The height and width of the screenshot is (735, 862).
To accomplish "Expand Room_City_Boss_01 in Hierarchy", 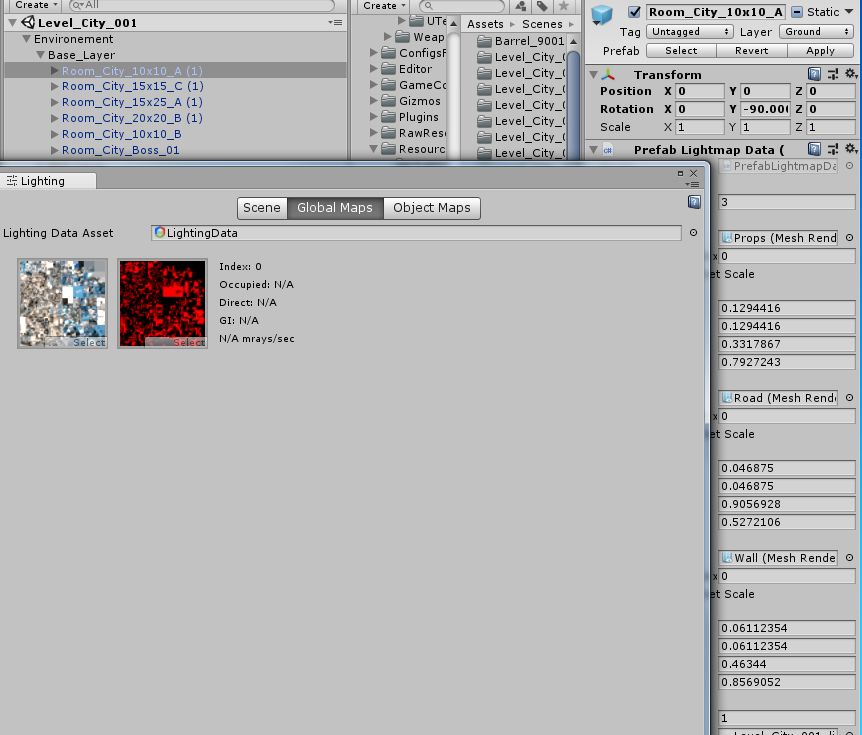I will [54, 150].
